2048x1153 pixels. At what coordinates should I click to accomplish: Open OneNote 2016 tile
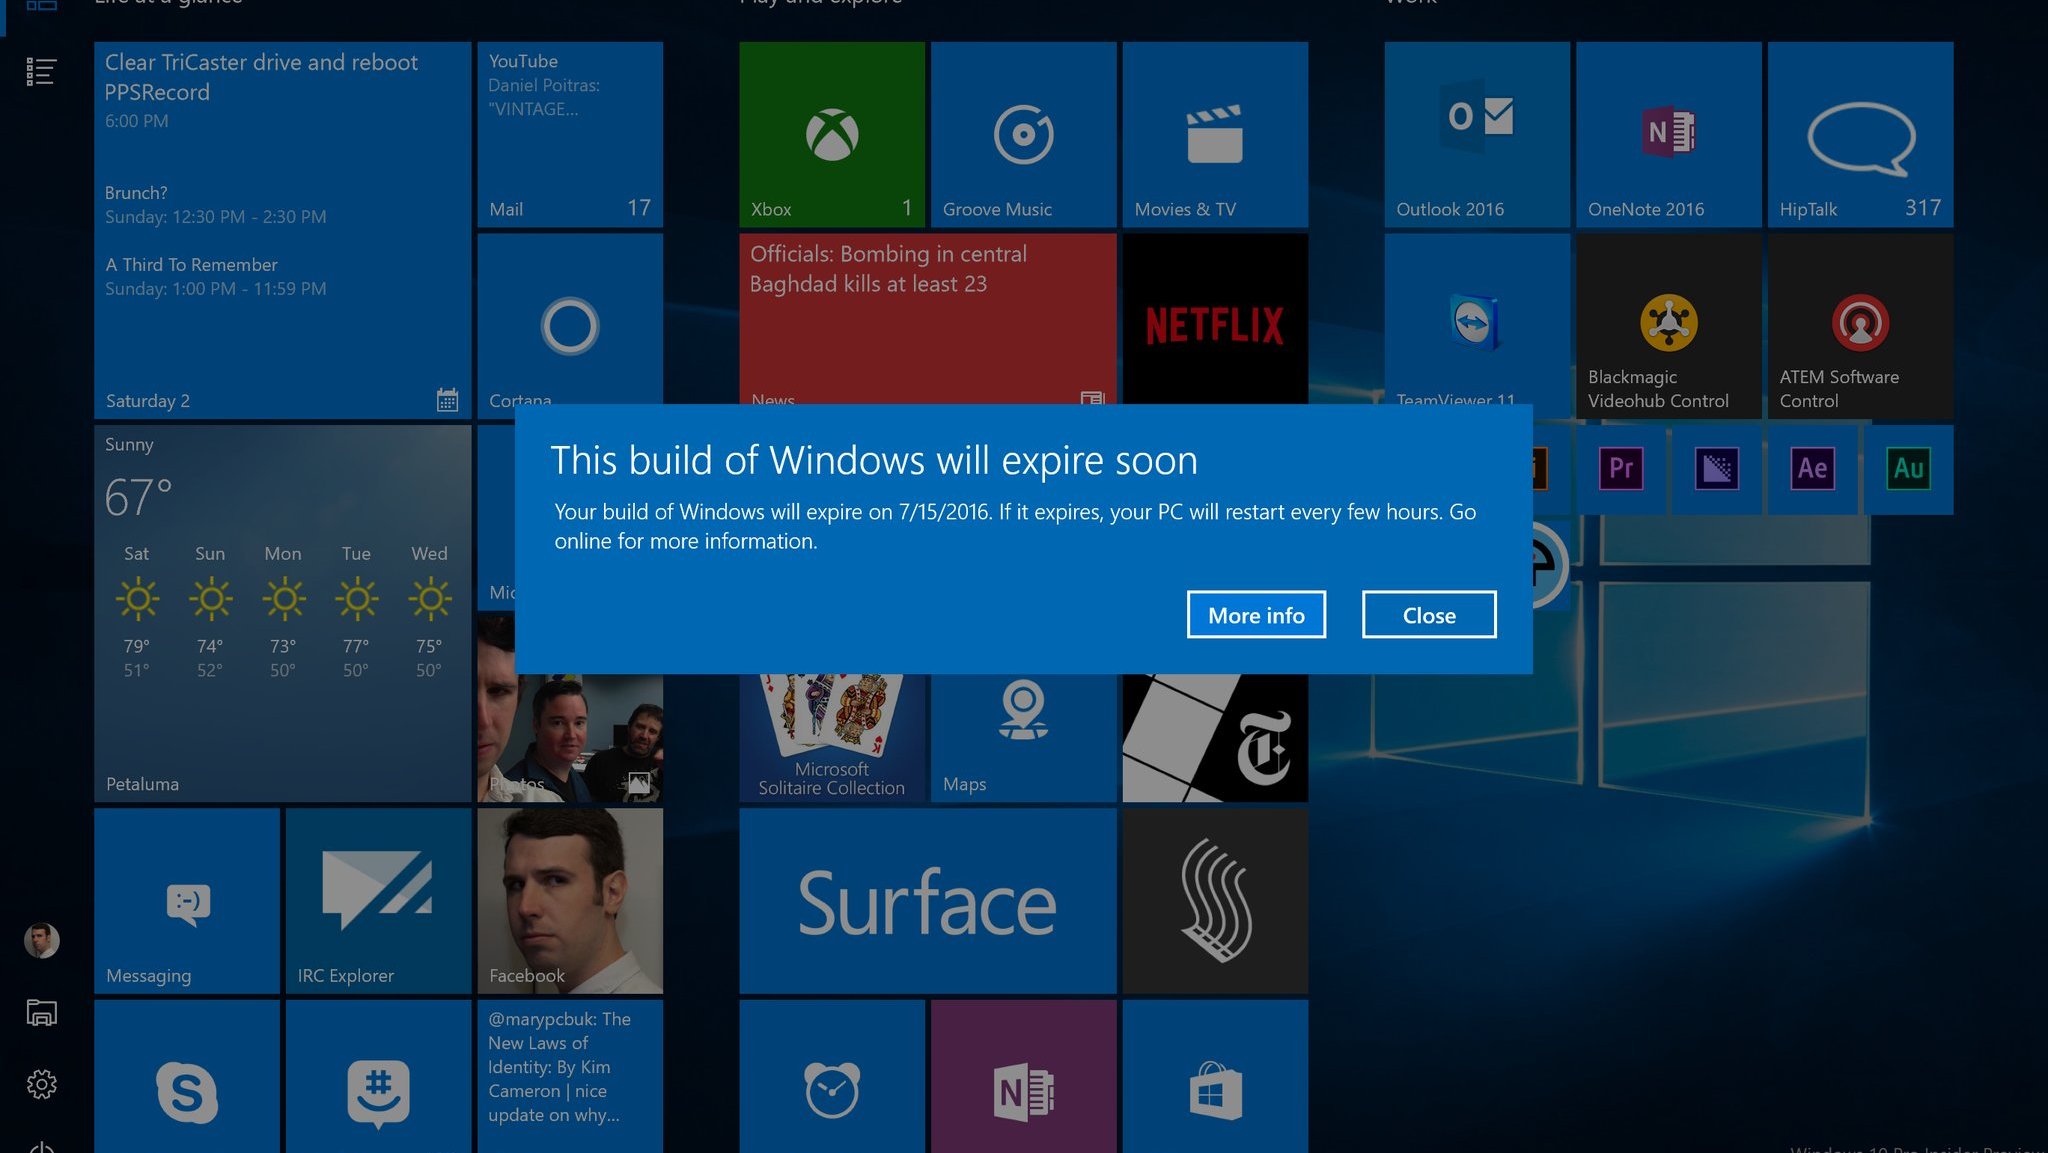[1668, 134]
